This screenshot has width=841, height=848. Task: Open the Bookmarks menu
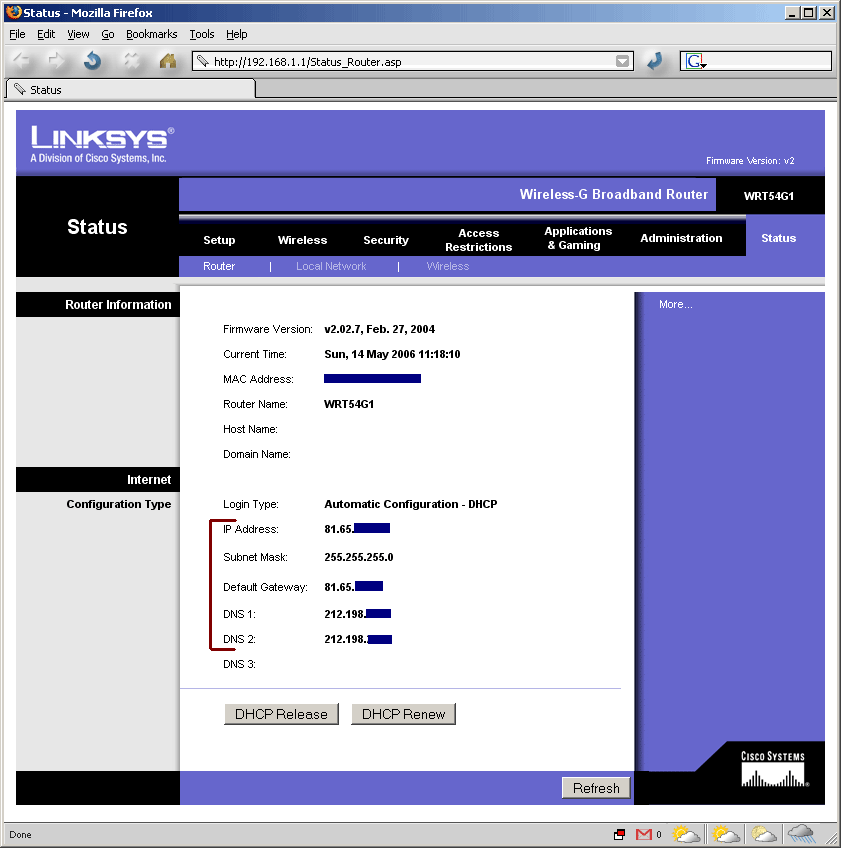[151, 34]
